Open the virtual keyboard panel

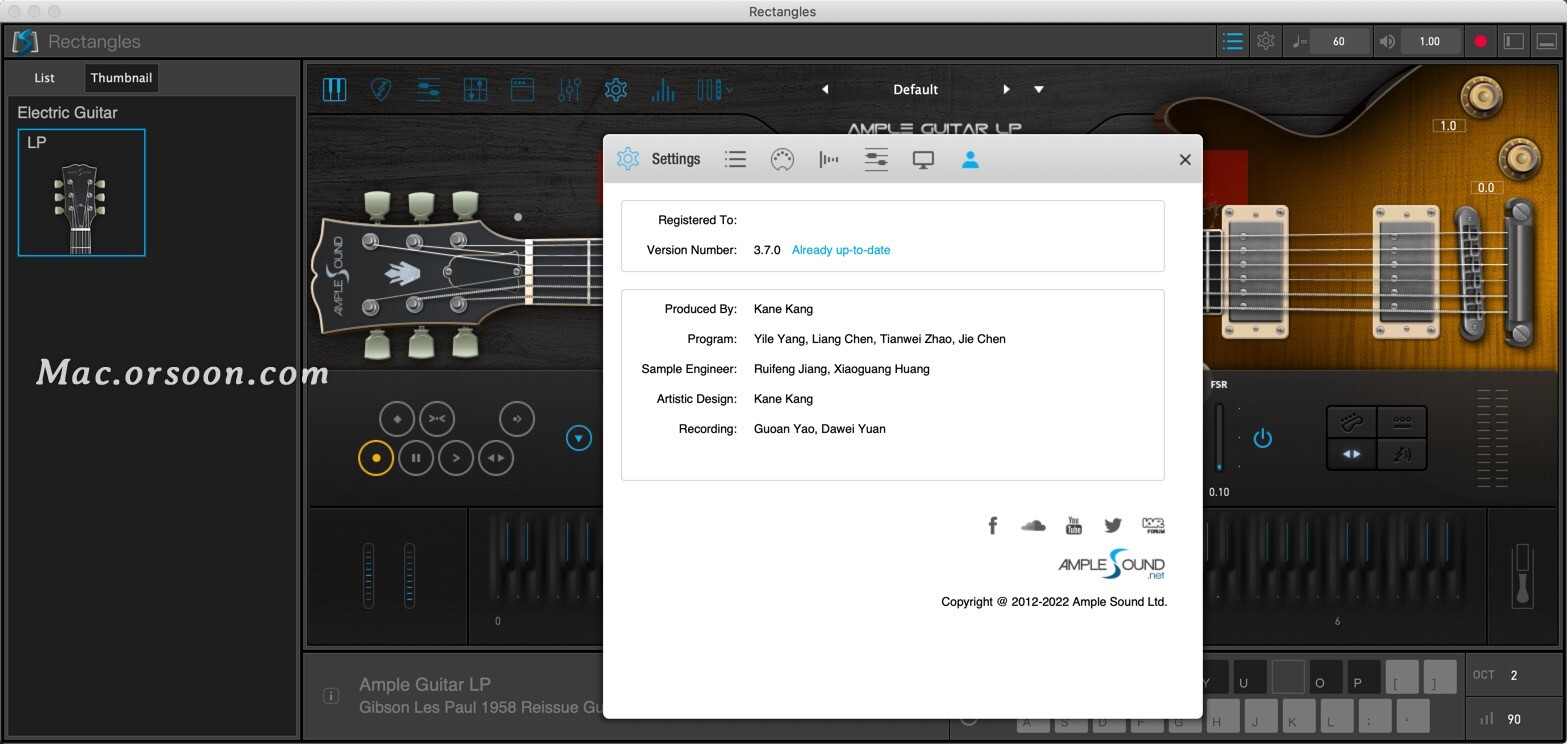[x=334, y=89]
